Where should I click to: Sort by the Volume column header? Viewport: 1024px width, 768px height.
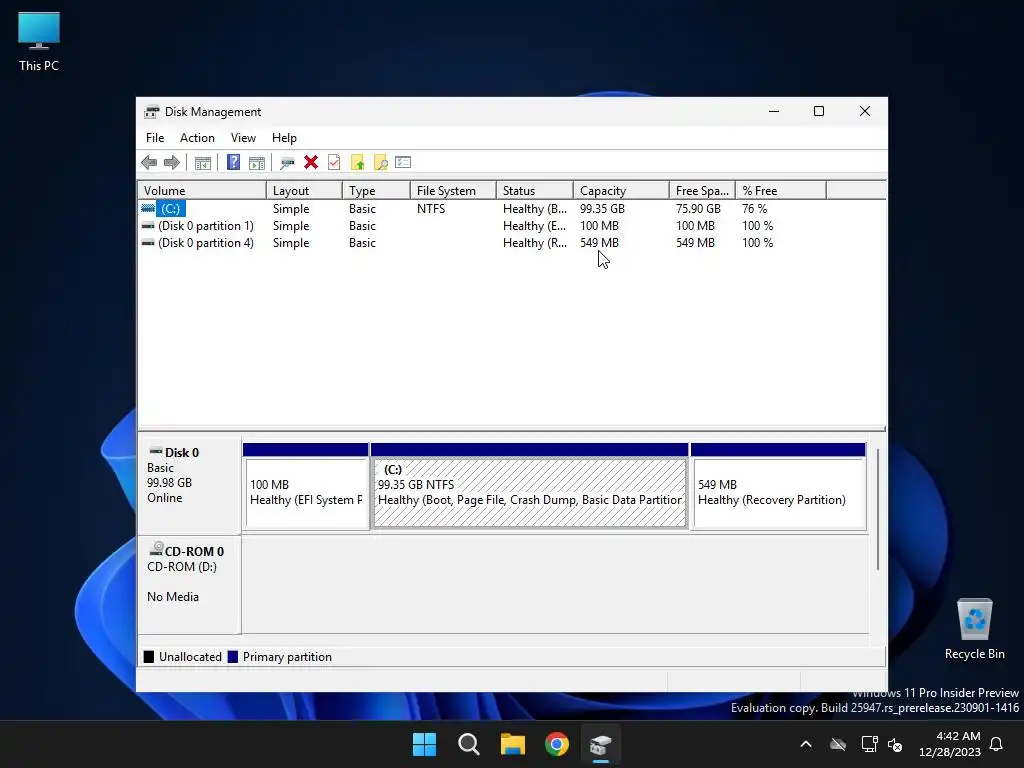202,191
